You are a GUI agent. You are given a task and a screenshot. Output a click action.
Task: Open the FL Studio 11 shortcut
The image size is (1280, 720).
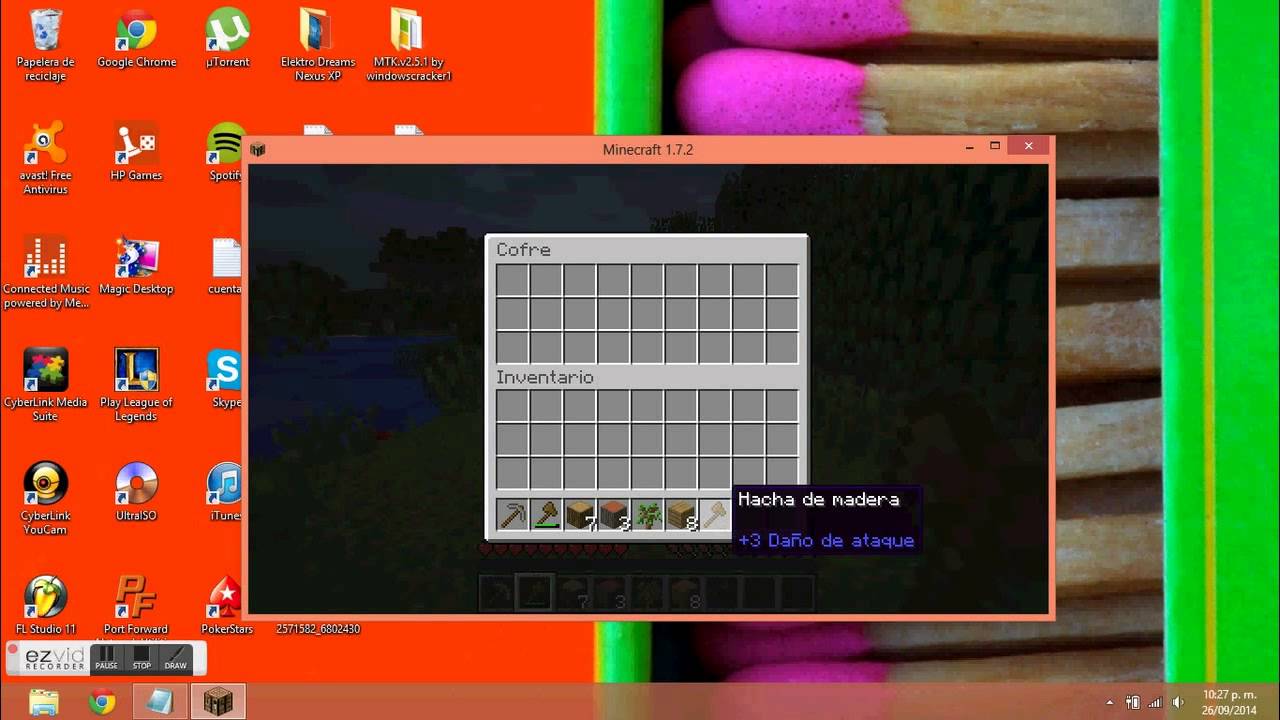click(x=45, y=606)
